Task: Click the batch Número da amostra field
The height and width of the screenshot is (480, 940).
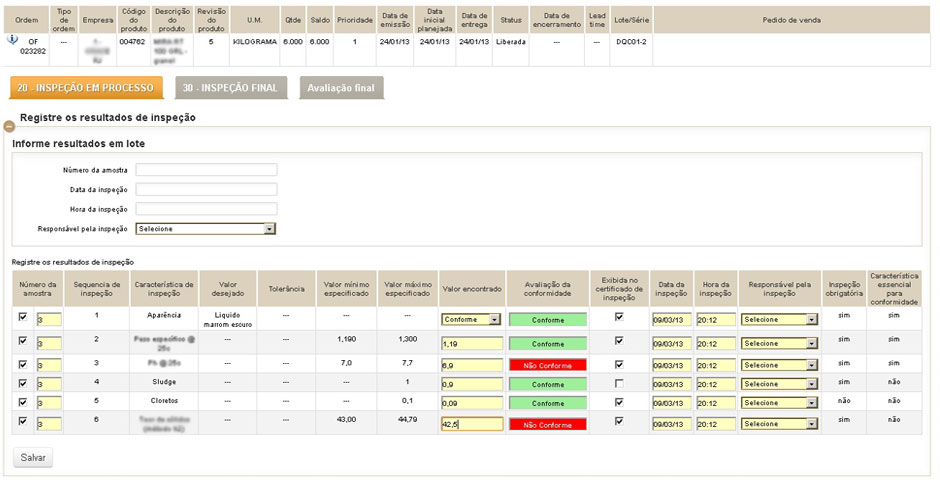Action: [206, 170]
